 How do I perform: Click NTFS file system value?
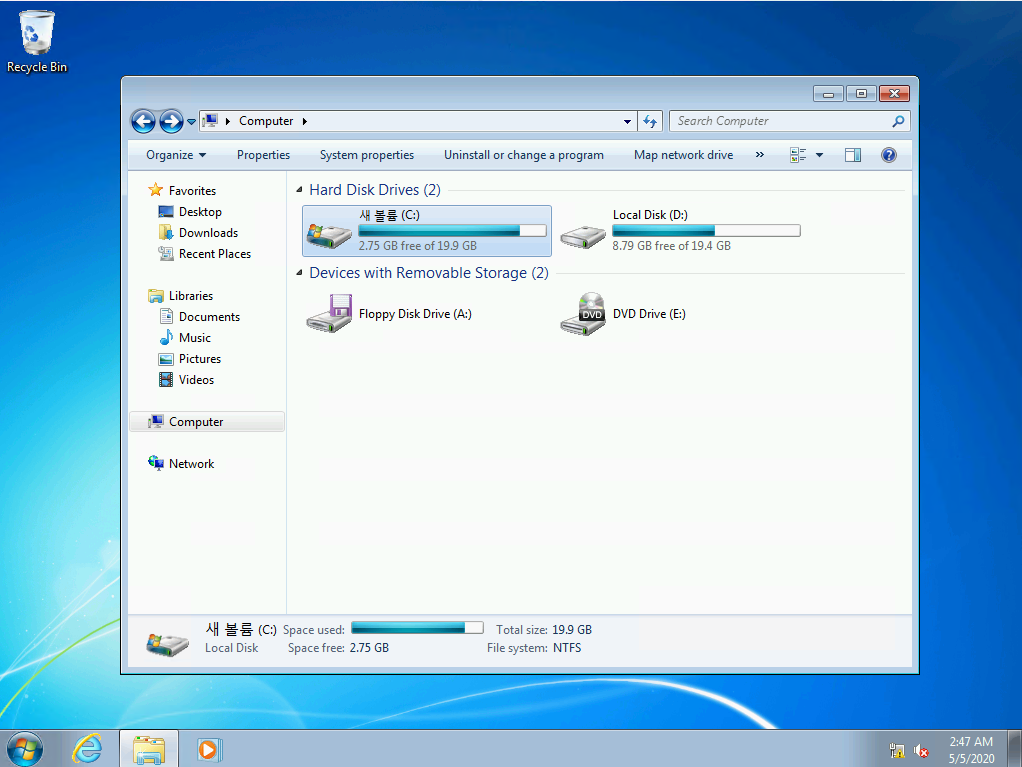[x=567, y=648]
